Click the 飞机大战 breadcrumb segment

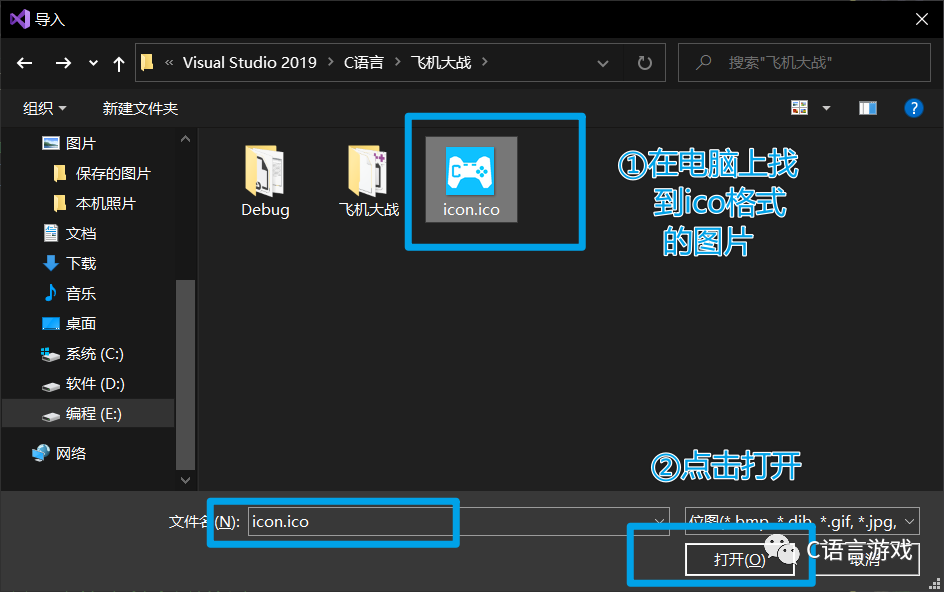pyautogui.click(x=441, y=63)
